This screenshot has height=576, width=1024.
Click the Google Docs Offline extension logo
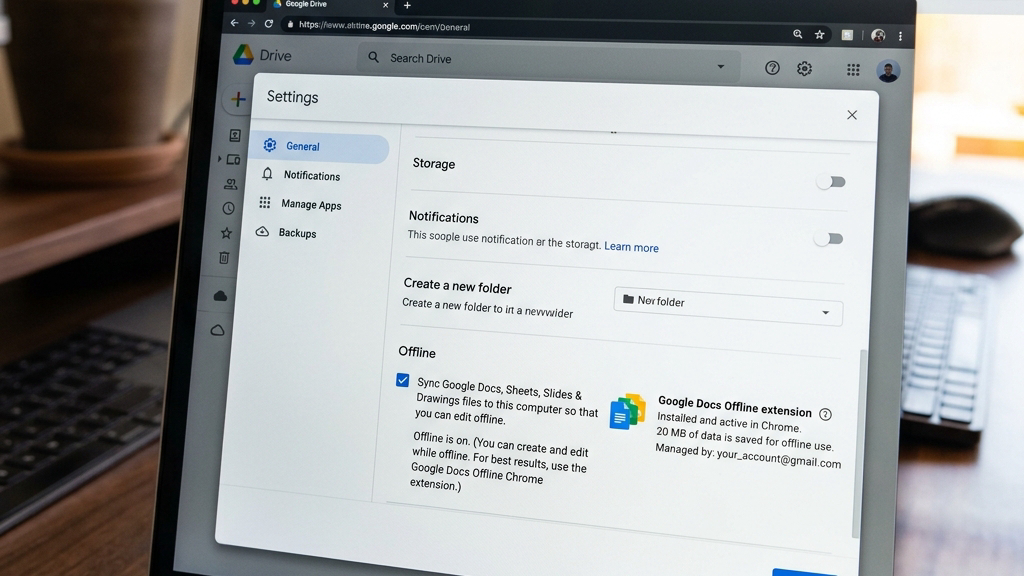(x=628, y=411)
